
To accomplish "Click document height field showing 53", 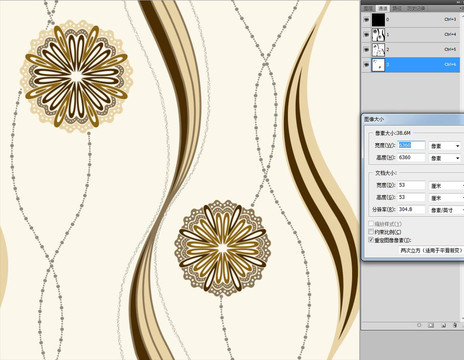I will click(x=411, y=197).
